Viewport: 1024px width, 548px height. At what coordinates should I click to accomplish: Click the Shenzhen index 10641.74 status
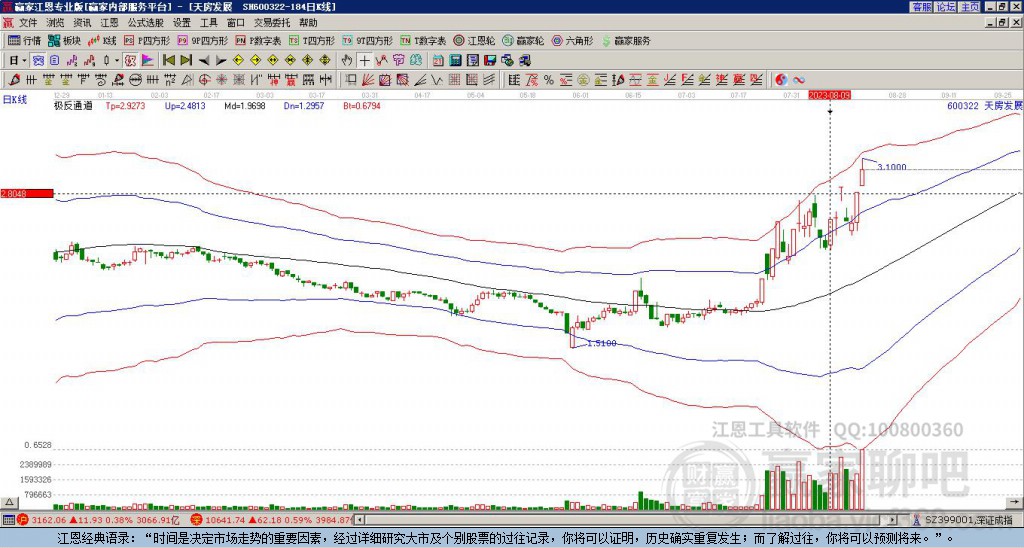point(273,520)
